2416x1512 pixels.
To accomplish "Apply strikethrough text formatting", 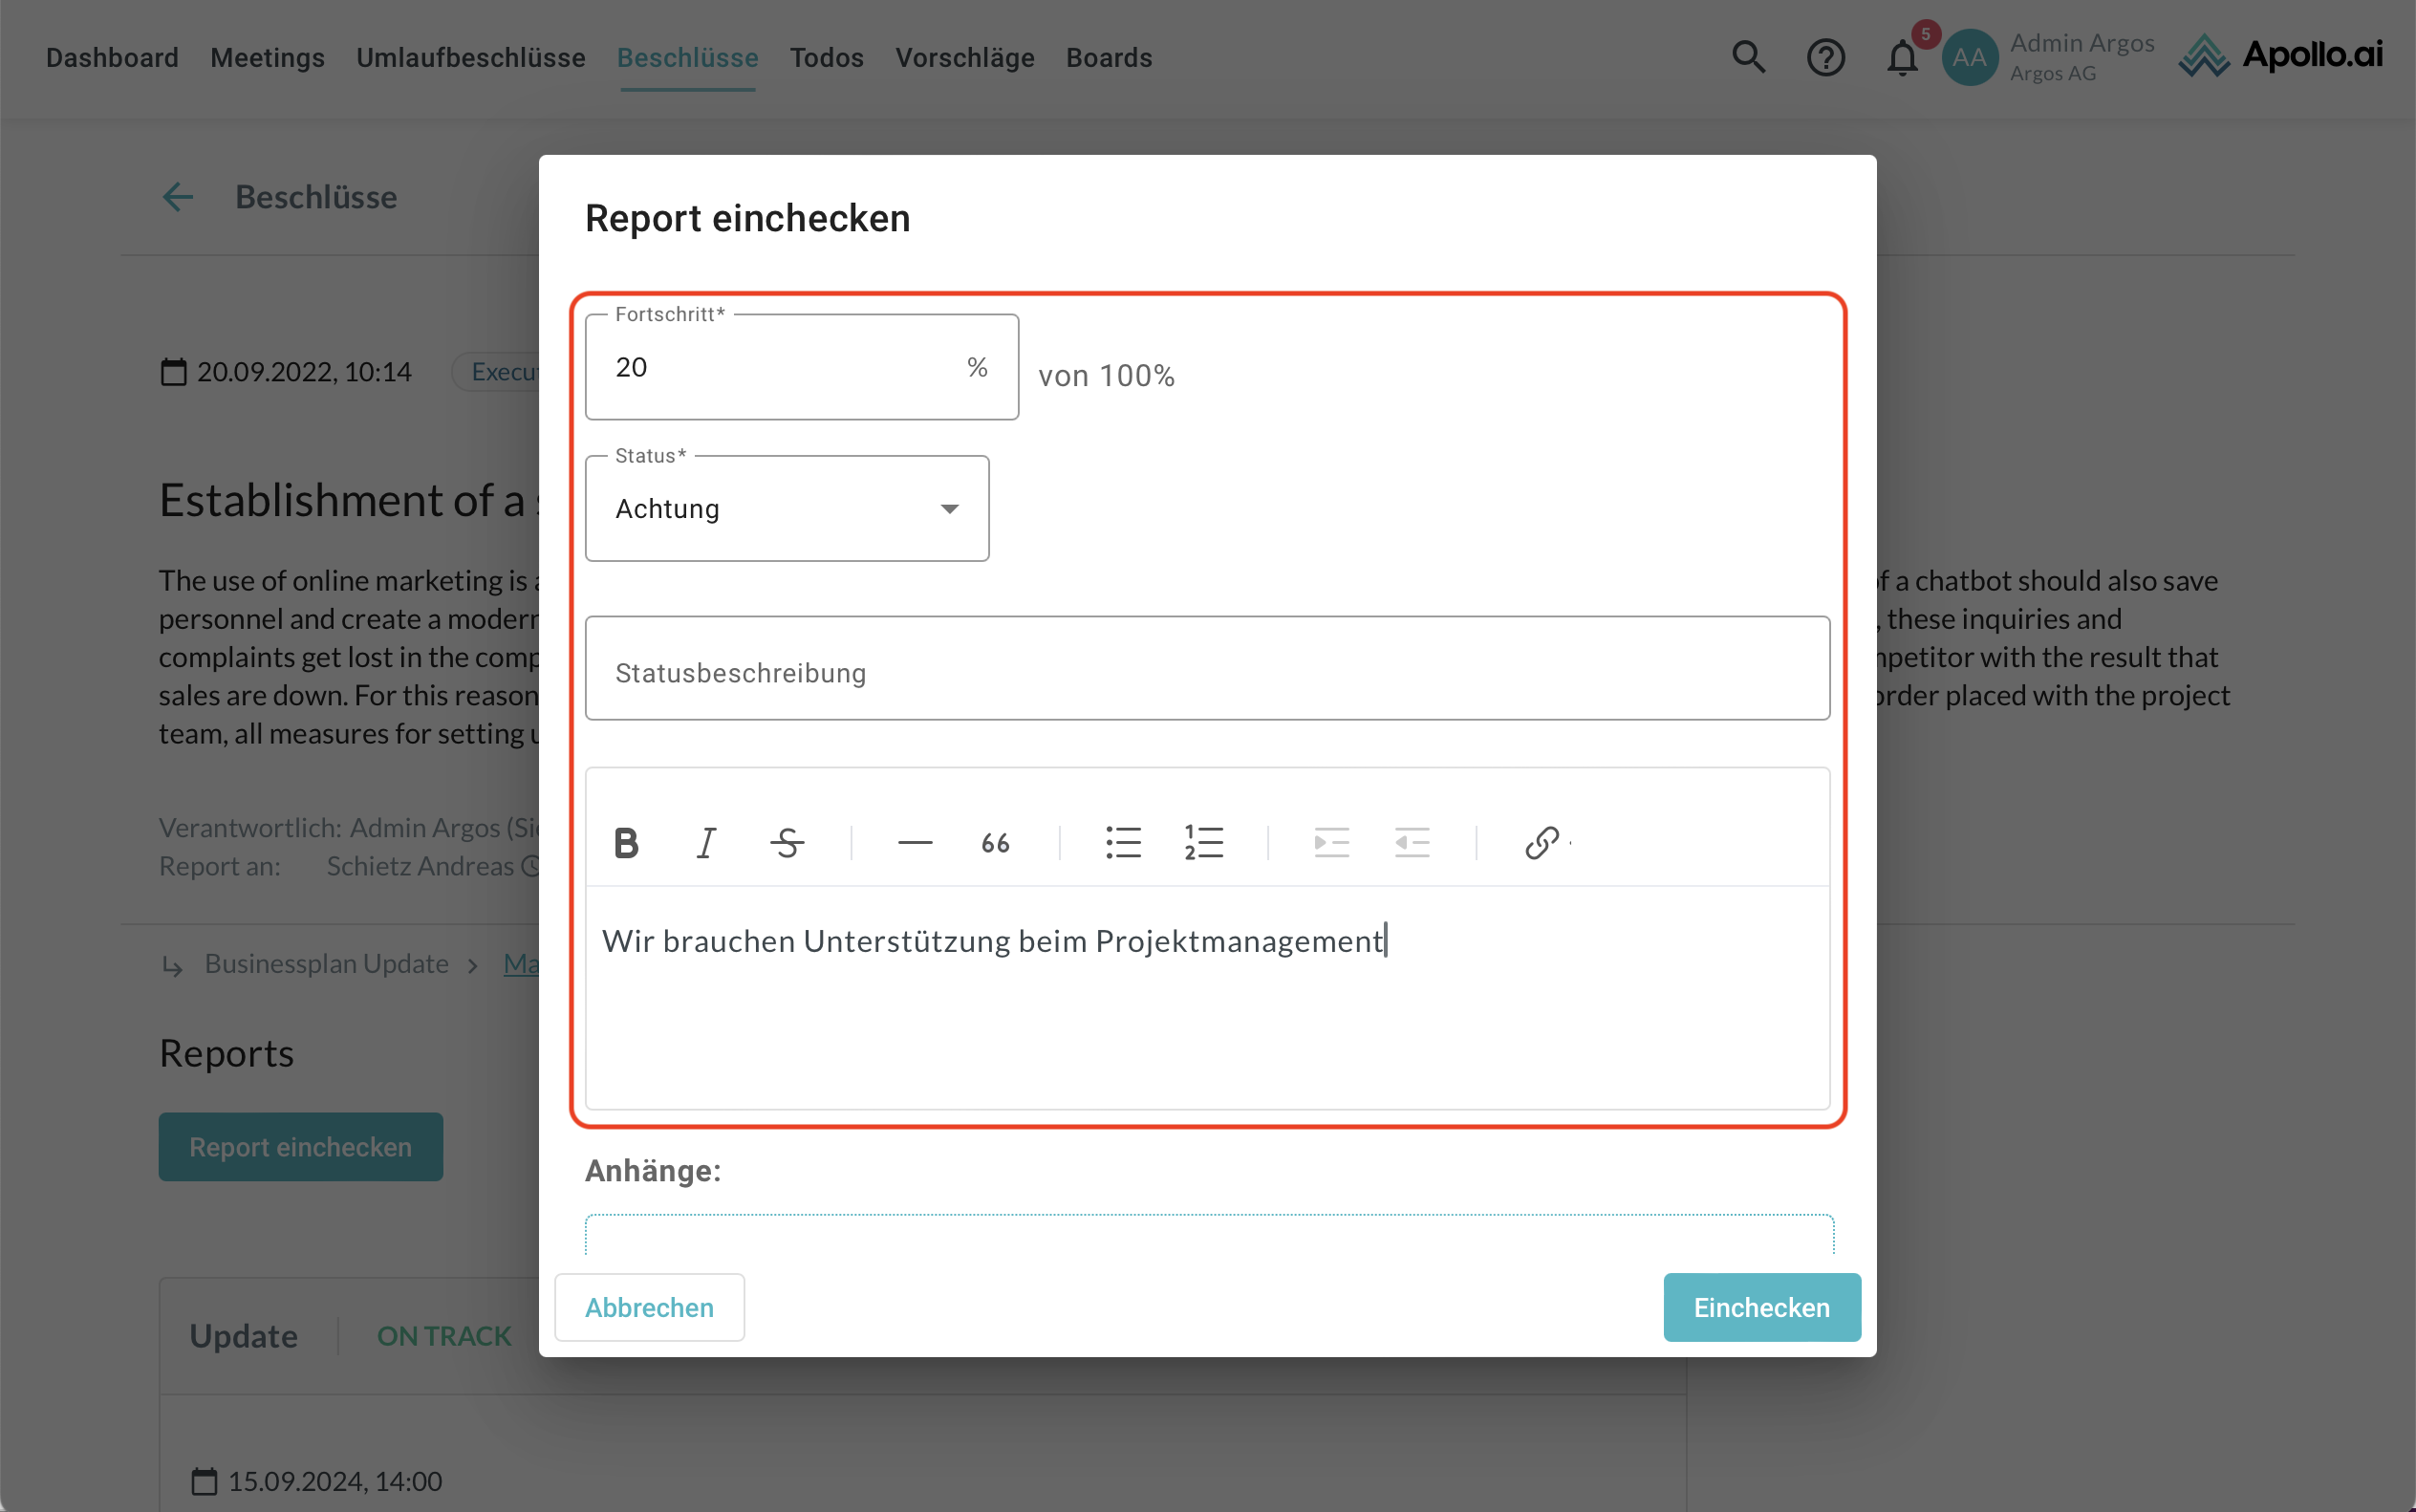I will 787,843.
